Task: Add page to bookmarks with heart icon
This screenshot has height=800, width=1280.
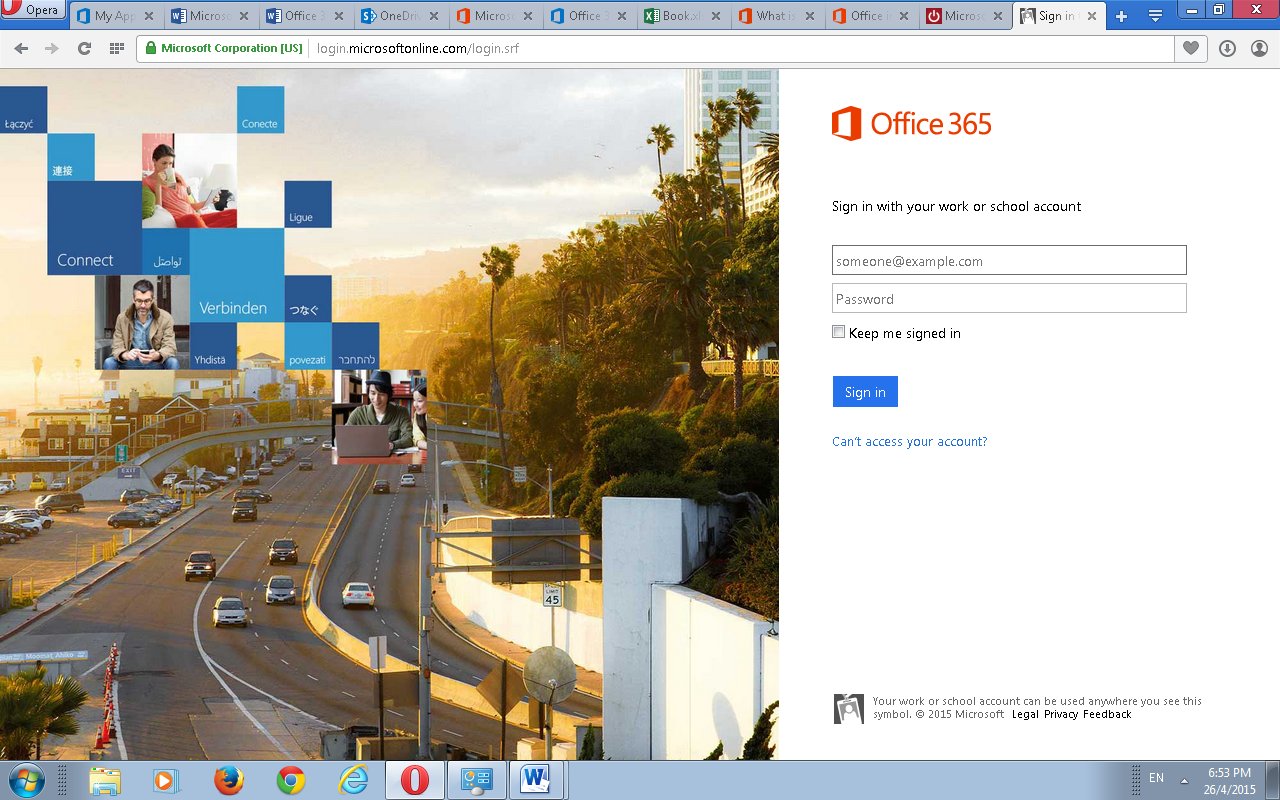Action: [x=1191, y=49]
